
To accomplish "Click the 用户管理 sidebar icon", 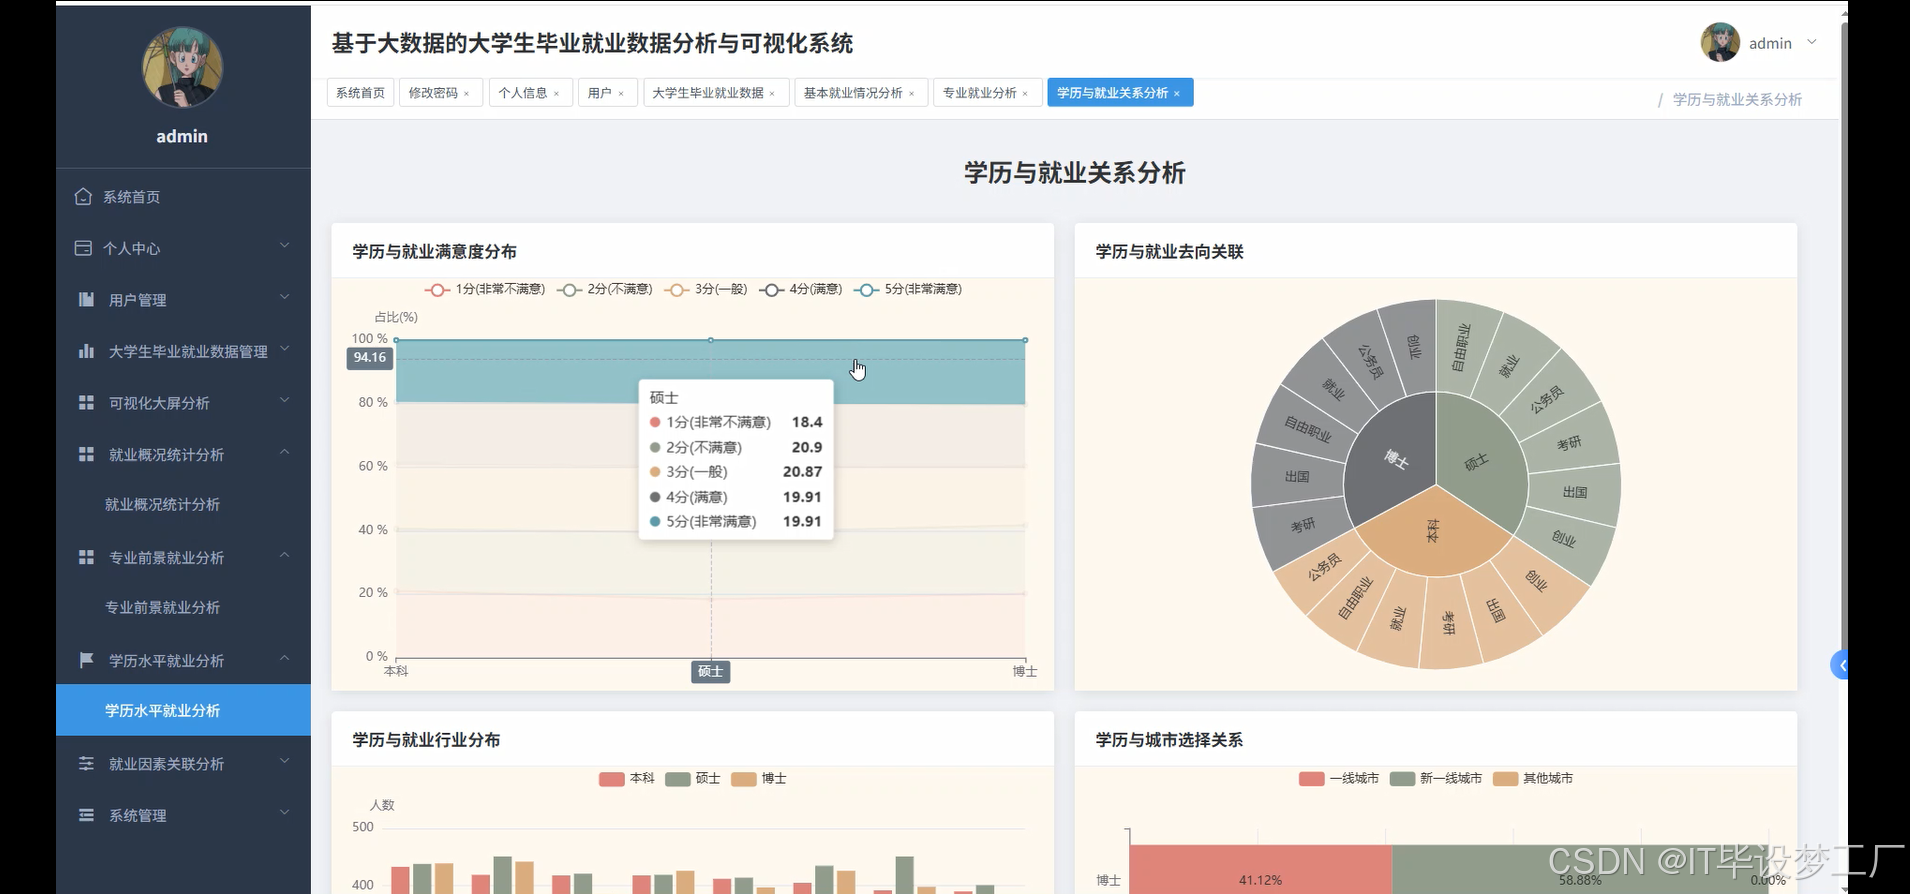I will (86, 299).
